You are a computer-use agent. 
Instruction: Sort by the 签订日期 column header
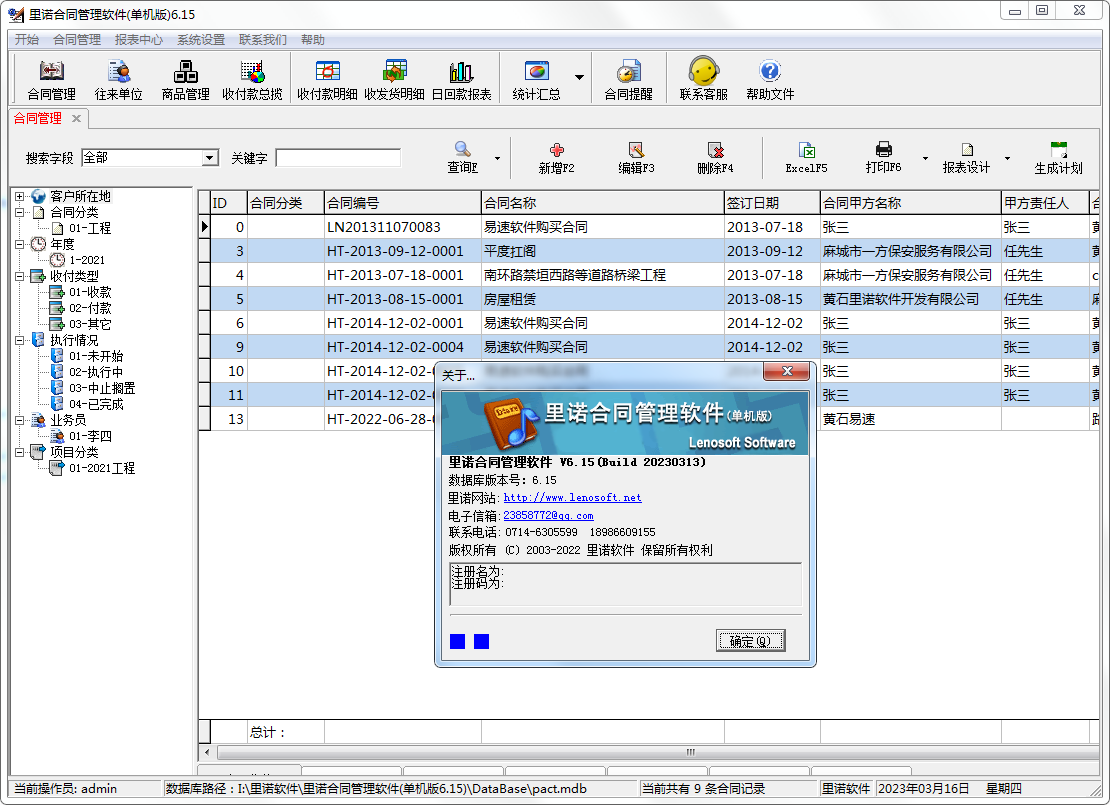coord(772,203)
